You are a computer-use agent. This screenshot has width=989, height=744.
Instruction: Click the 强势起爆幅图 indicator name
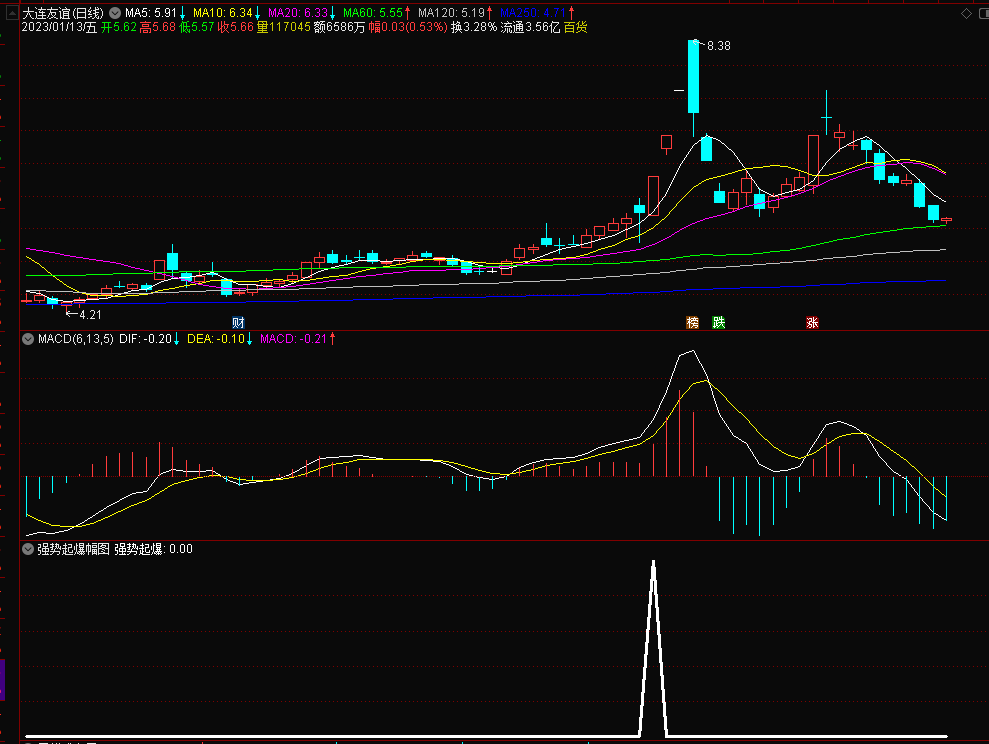[73, 549]
